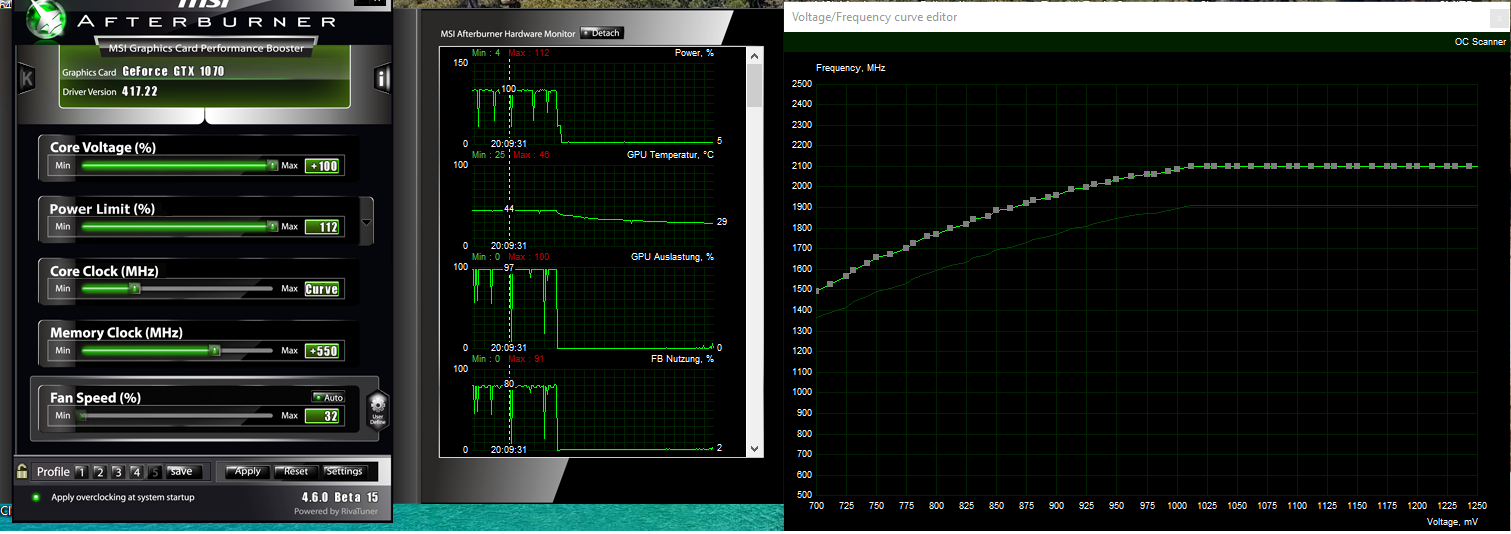1511x534 pixels.
Task: Load profile slot 5
Action: click(154, 472)
